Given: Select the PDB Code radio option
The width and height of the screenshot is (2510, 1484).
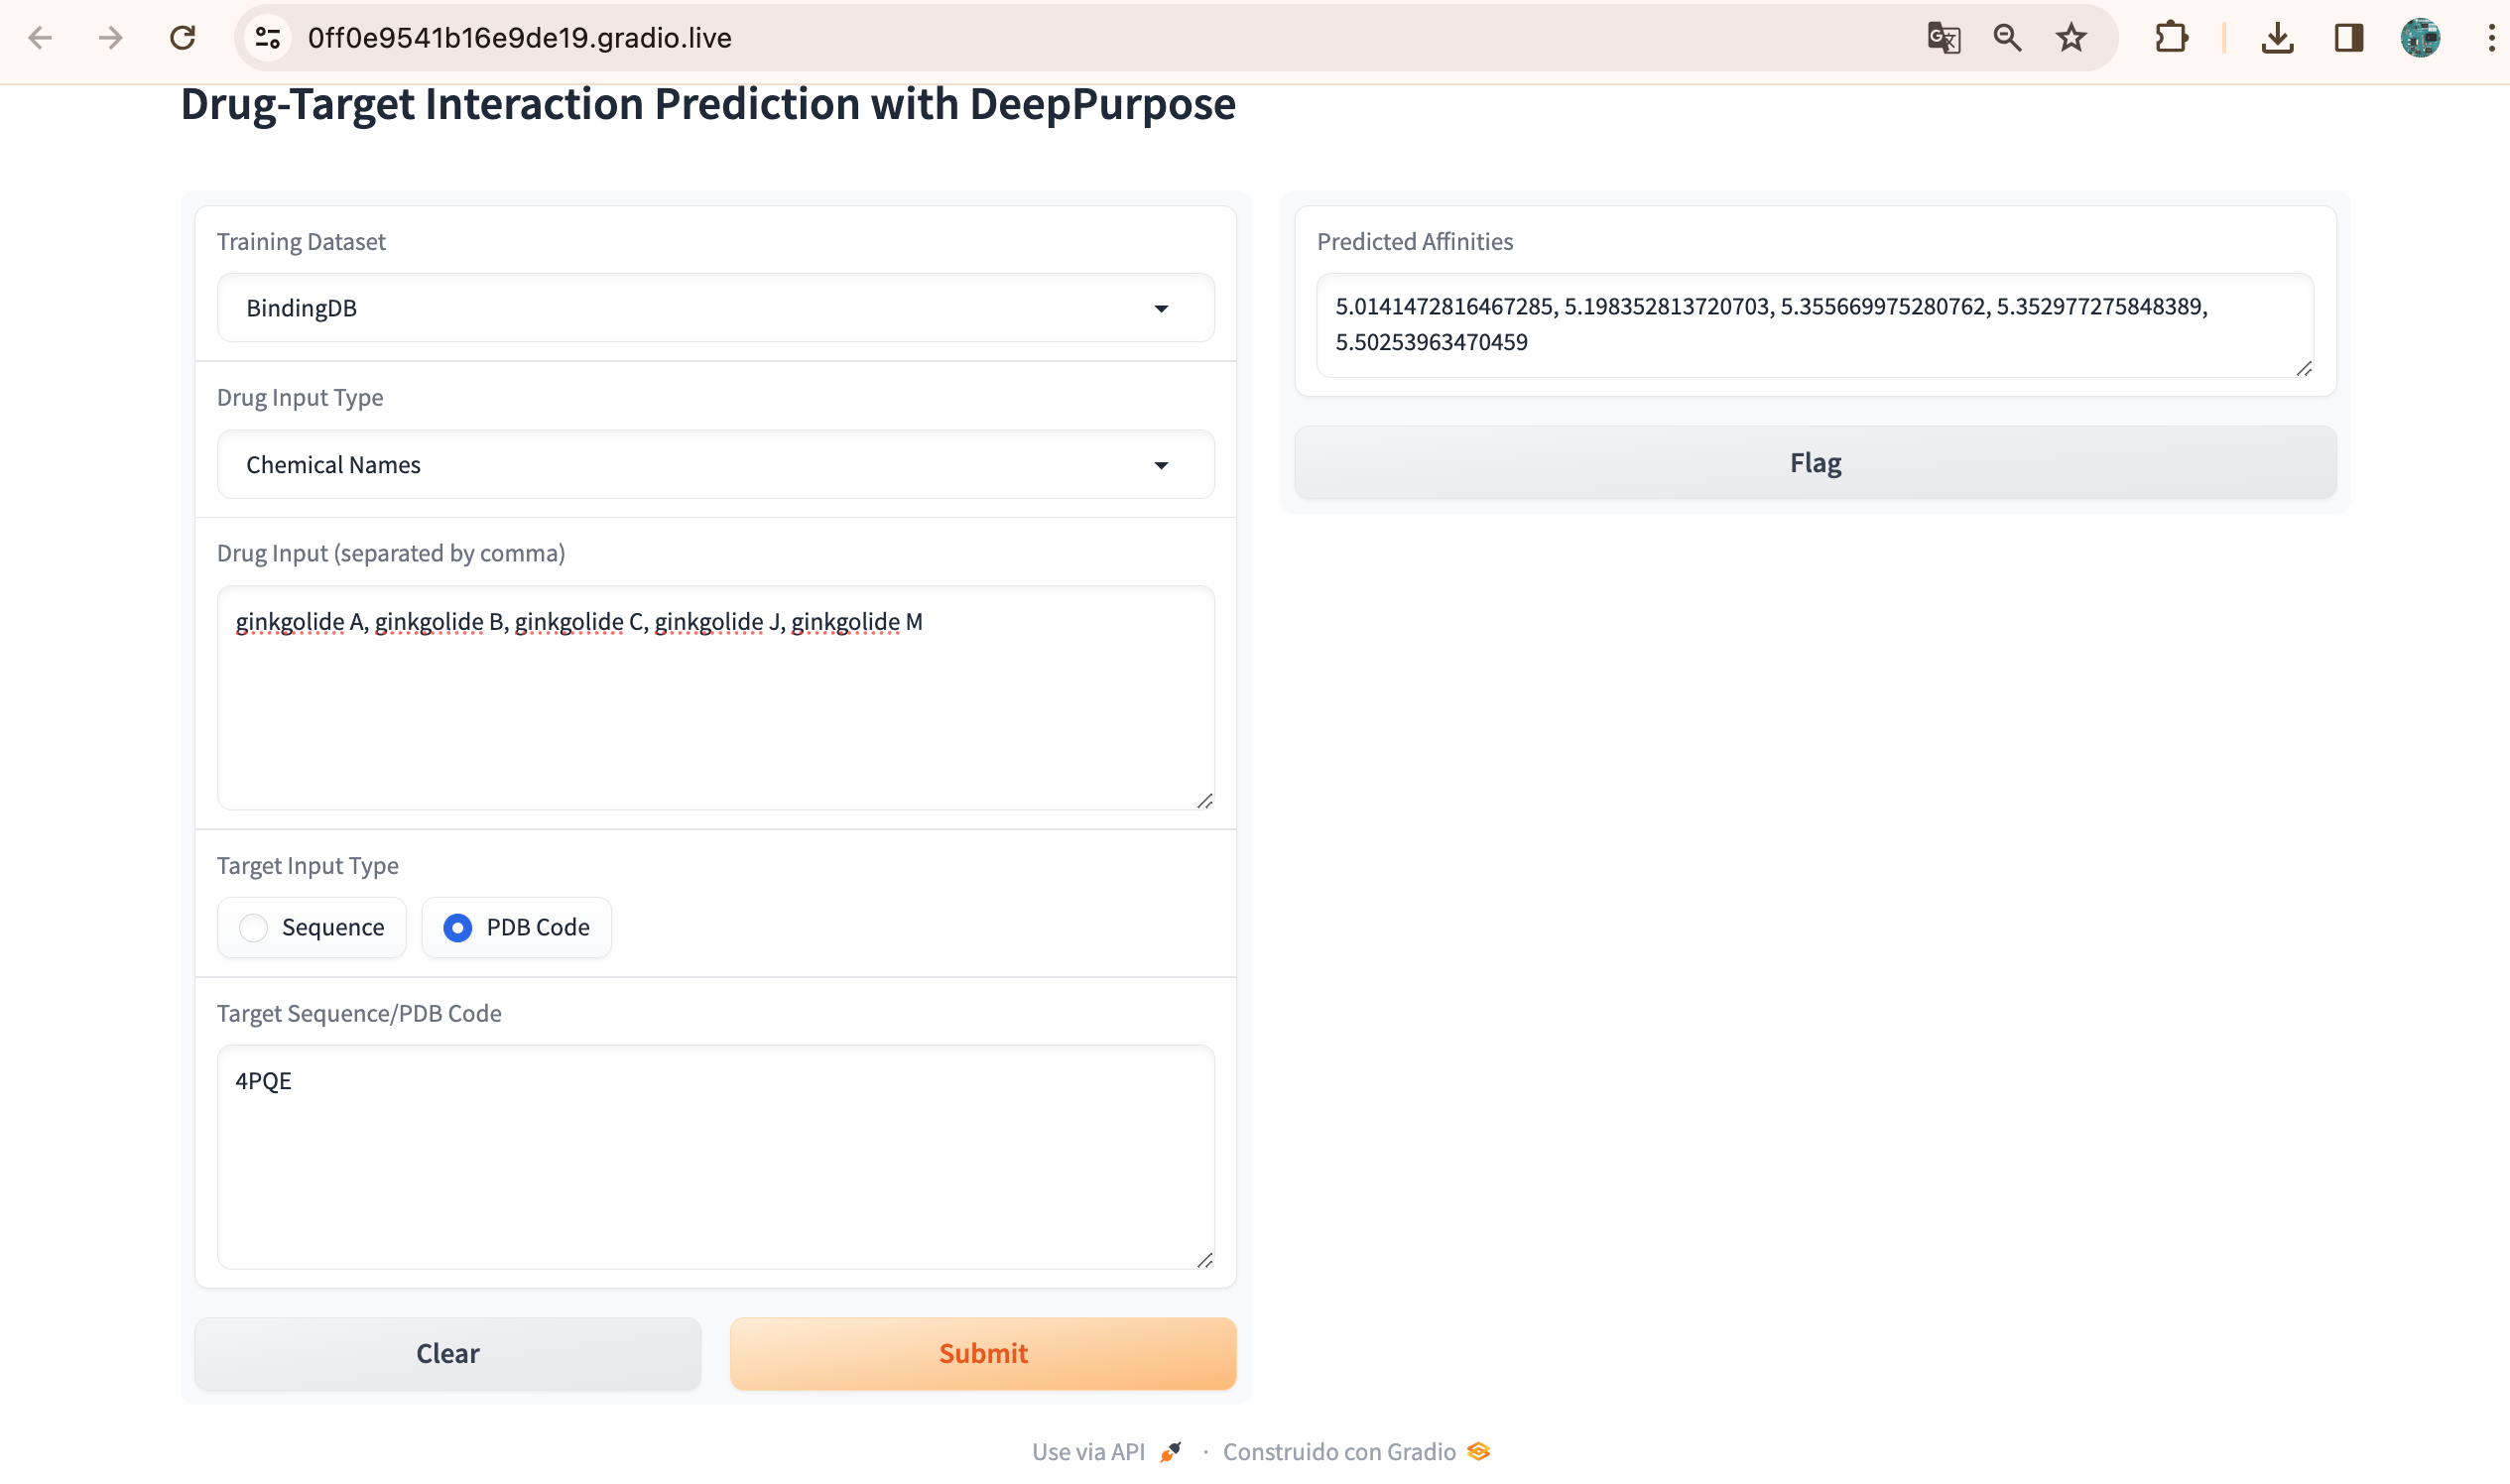Looking at the screenshot, I should 458,927.
